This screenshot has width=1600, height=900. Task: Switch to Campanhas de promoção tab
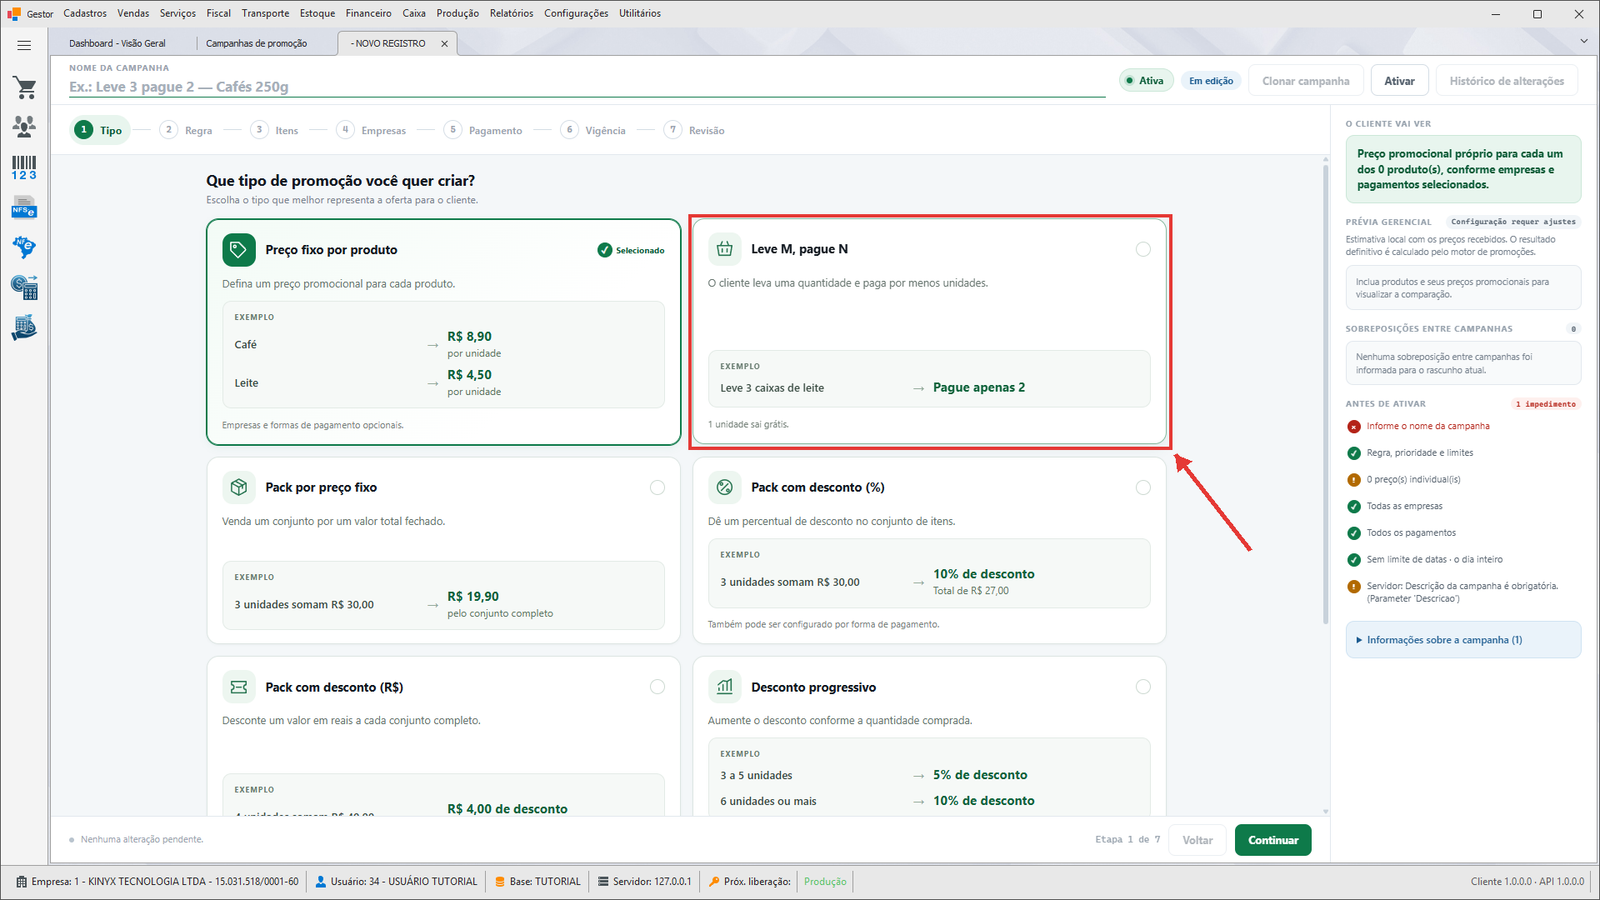pyautogui.click(x=257, y=43)
